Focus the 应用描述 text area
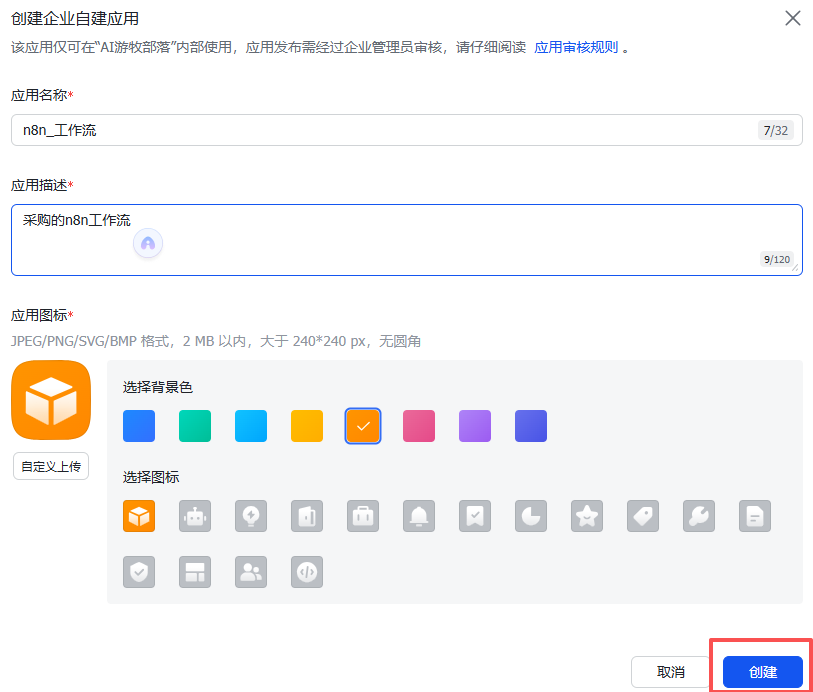 tap(406, 240)
